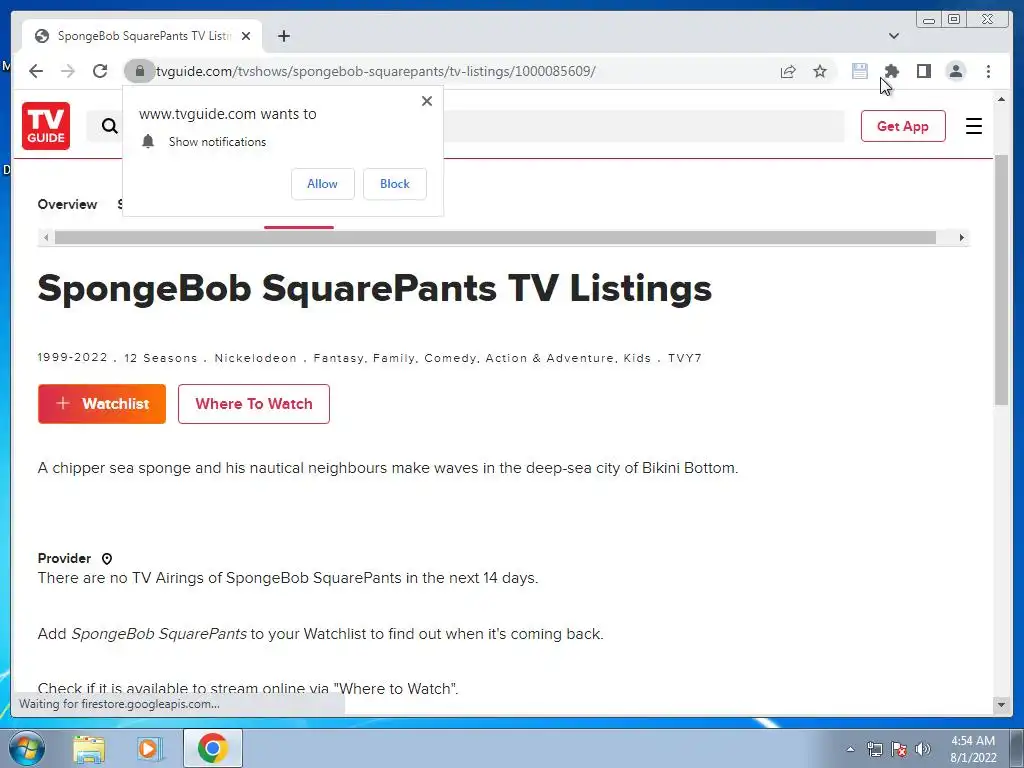Click the Nickelodeon metadata text
Image resolution: width=1024 pixels, height=768 pixels.
tap(256, 359)
